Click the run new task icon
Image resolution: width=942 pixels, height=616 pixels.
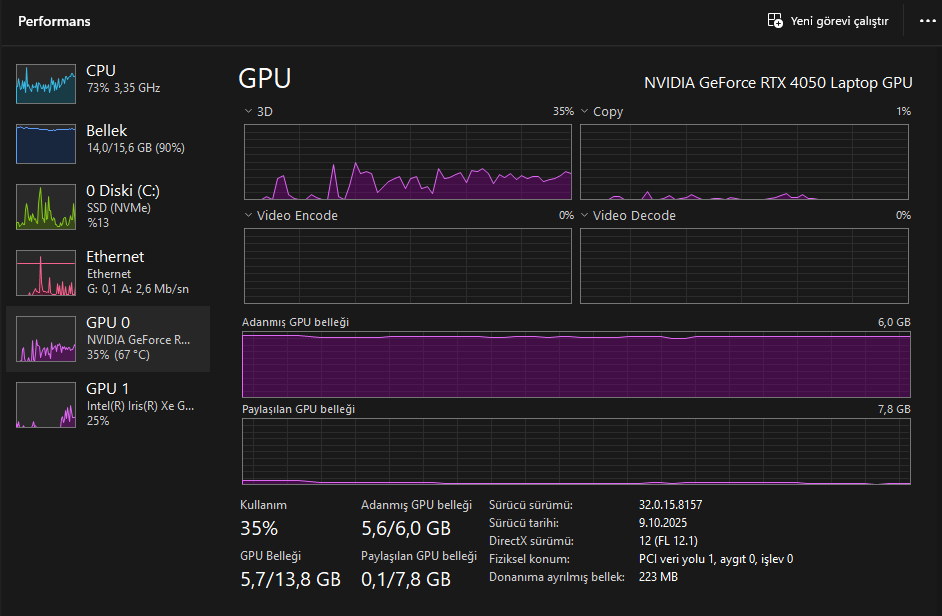click(774, 21)
